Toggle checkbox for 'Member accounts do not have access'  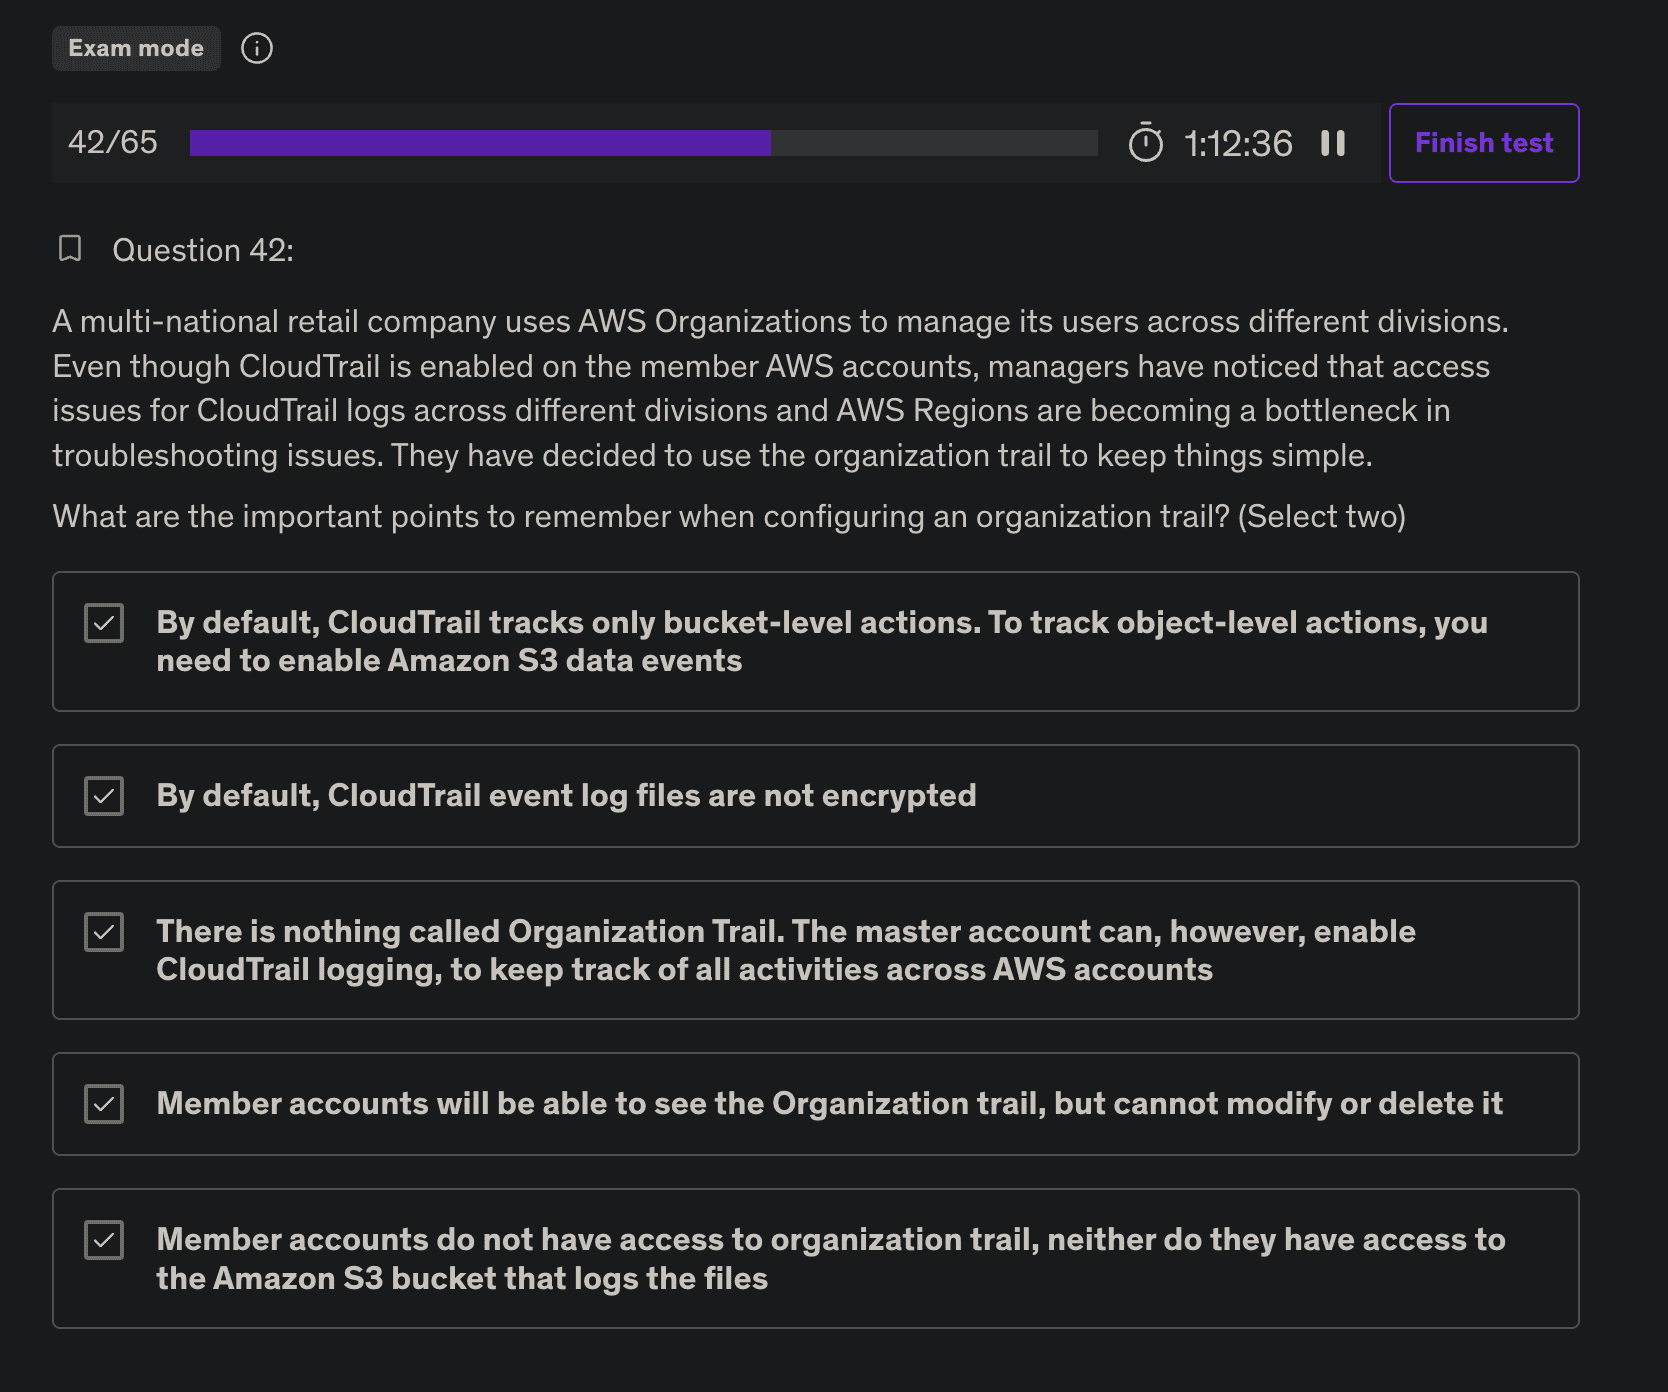click(104, 1240)
